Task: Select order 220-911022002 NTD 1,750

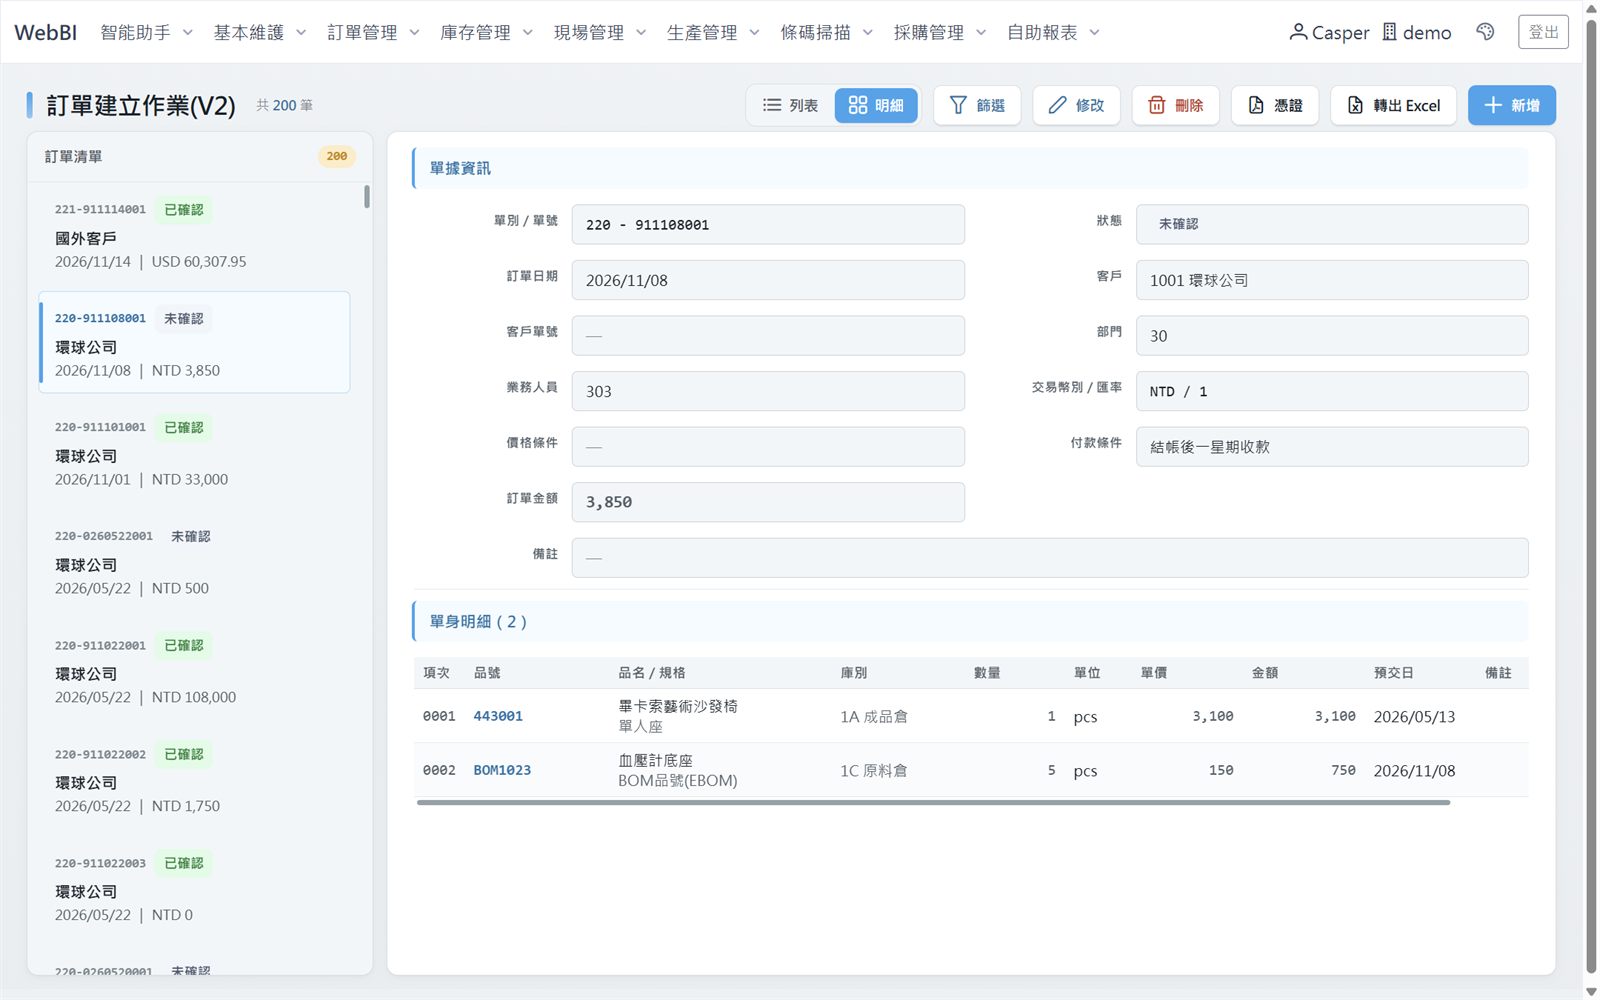Action: pos(194,780)
